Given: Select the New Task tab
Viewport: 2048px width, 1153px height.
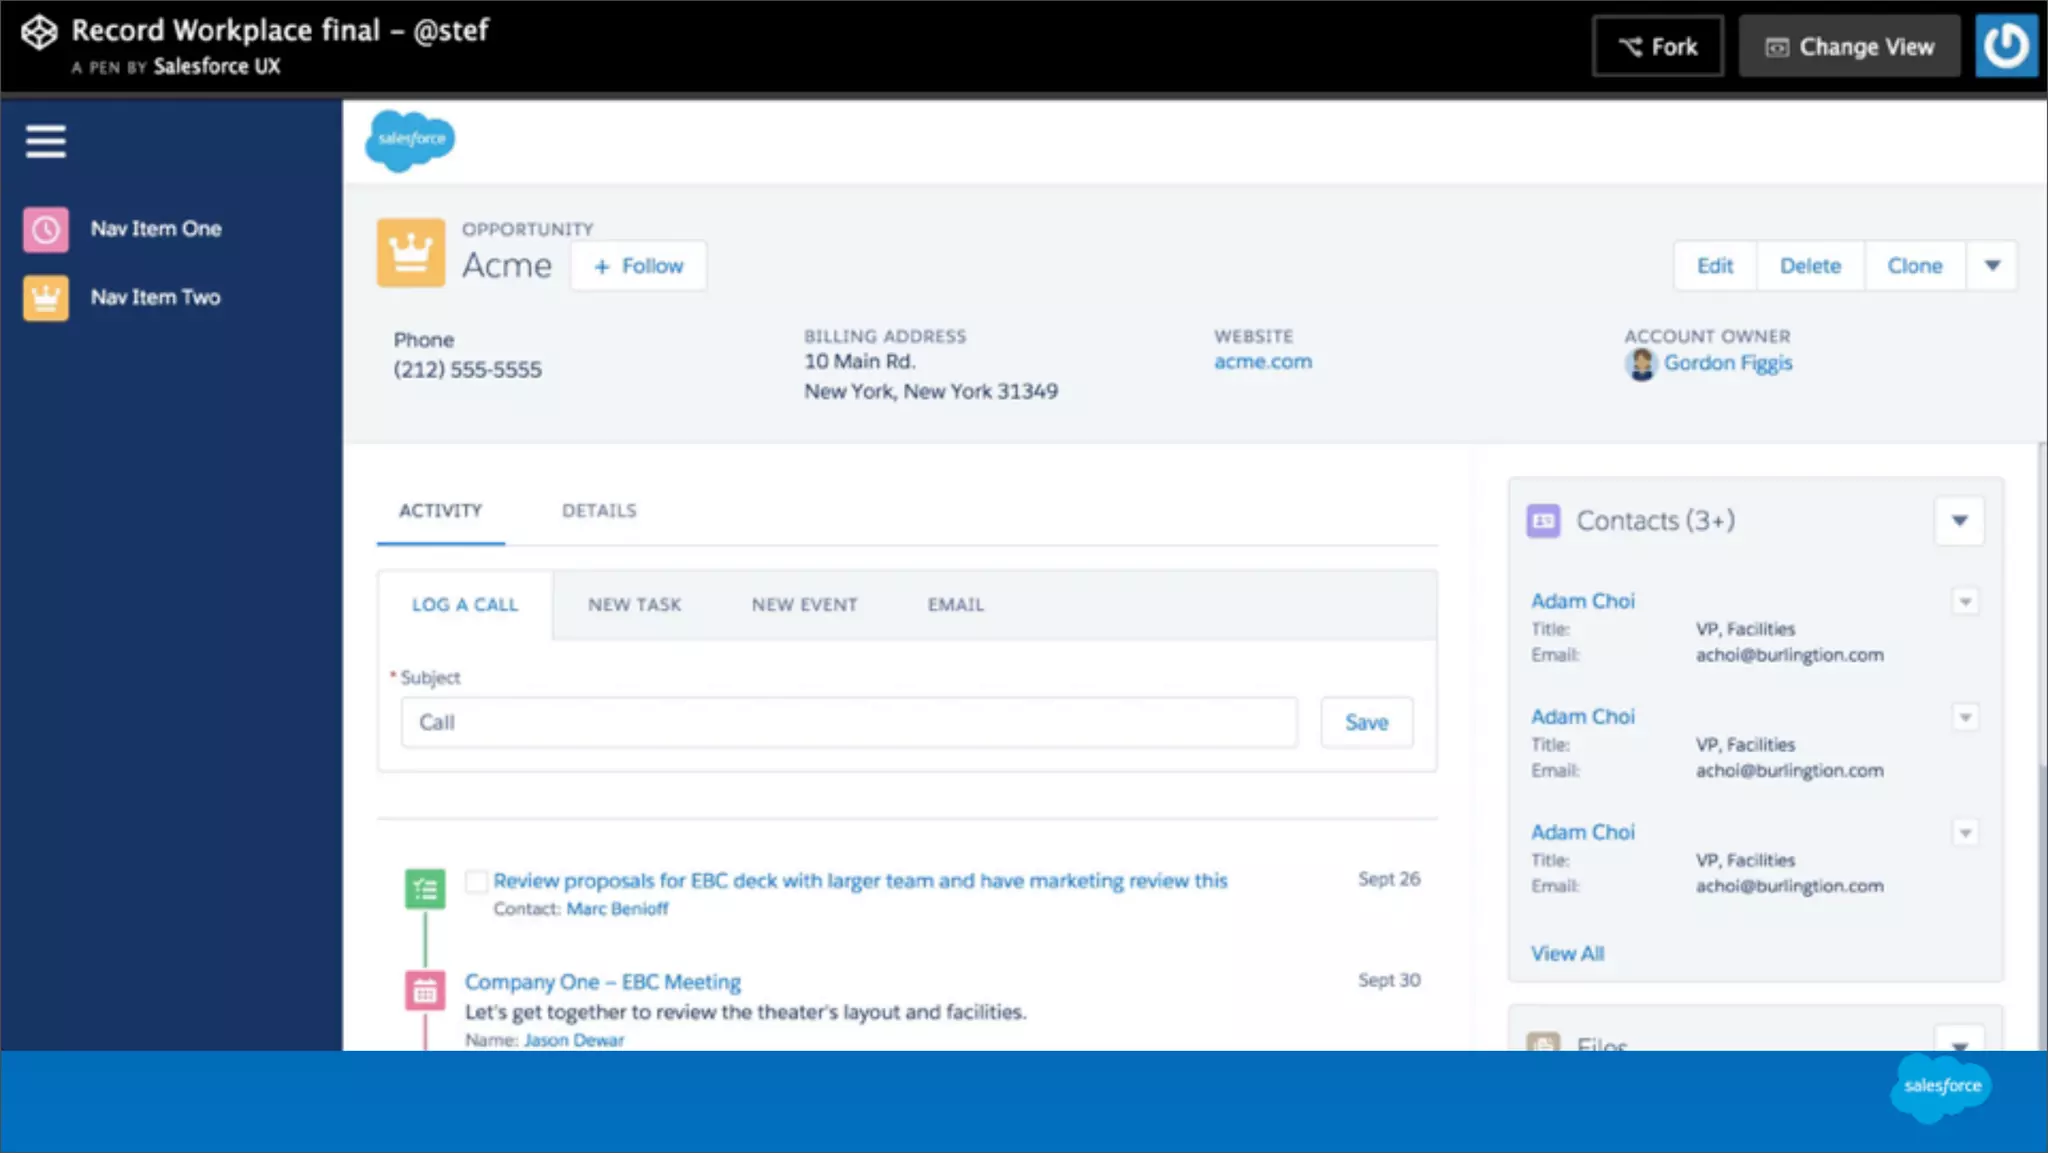Looking at the screenshot, I should [634, 605].
